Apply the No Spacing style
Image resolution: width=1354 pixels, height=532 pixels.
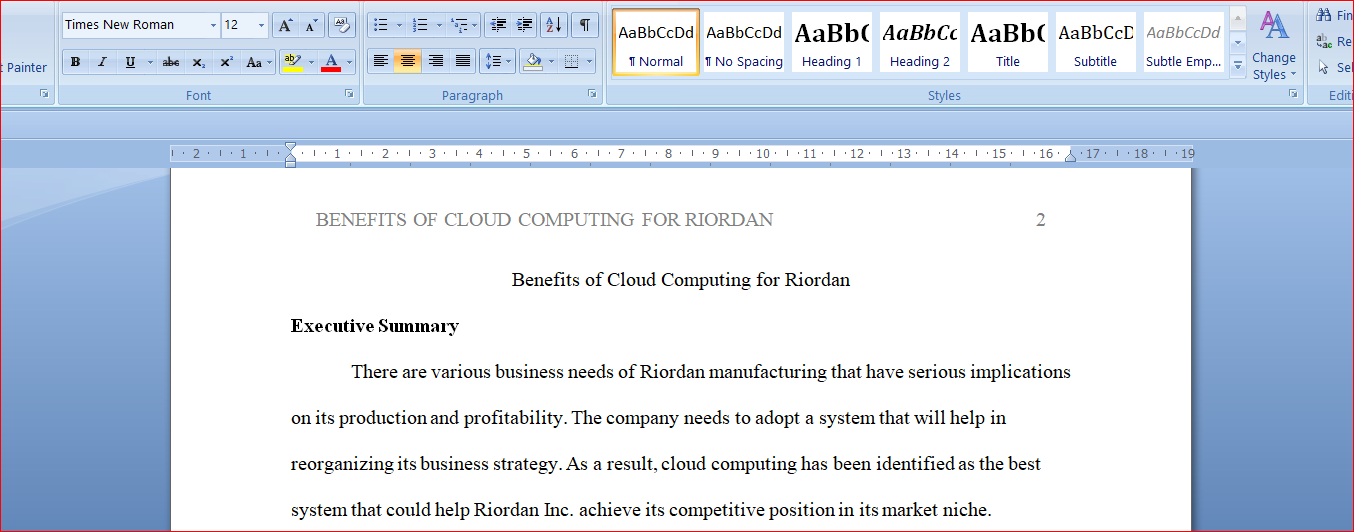point(744,42)
